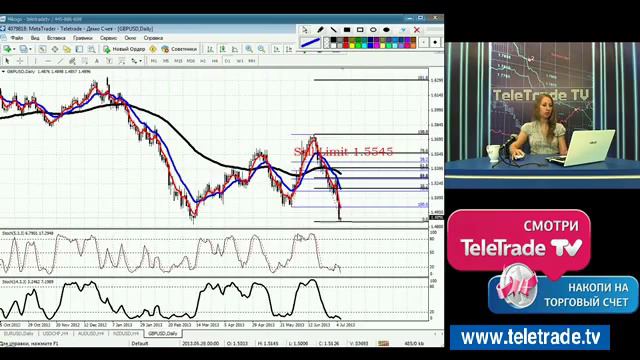This screenshot has width=640, height=360.
Task: Toggle the Navigator folder icon
Action: 67,49
